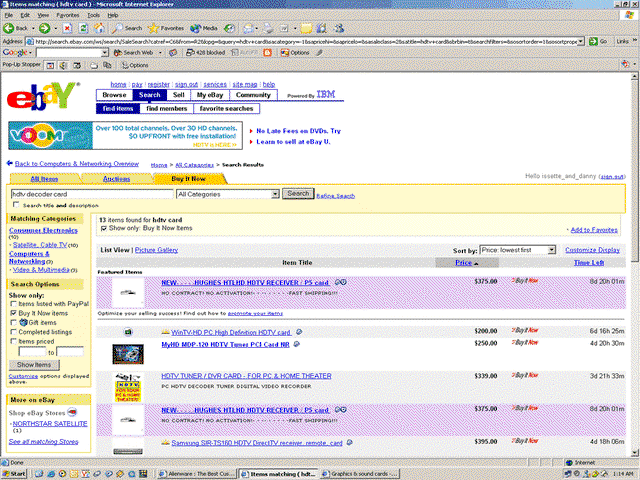Open the Tools menu
The width and height of the screenshot is (640, 480).
point(93,15)
